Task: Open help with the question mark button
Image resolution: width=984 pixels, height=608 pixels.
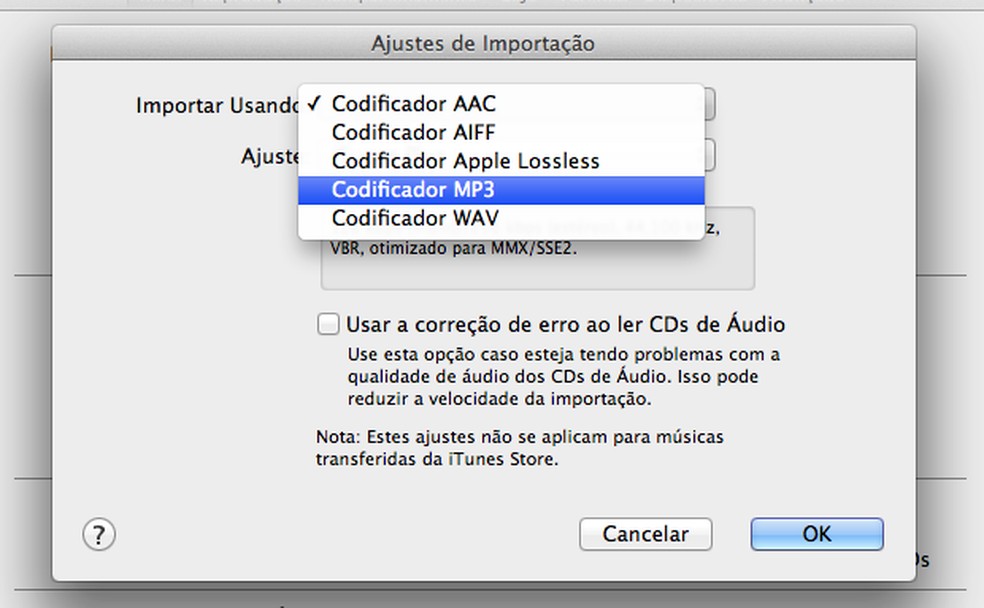Action: click(99, 534)
